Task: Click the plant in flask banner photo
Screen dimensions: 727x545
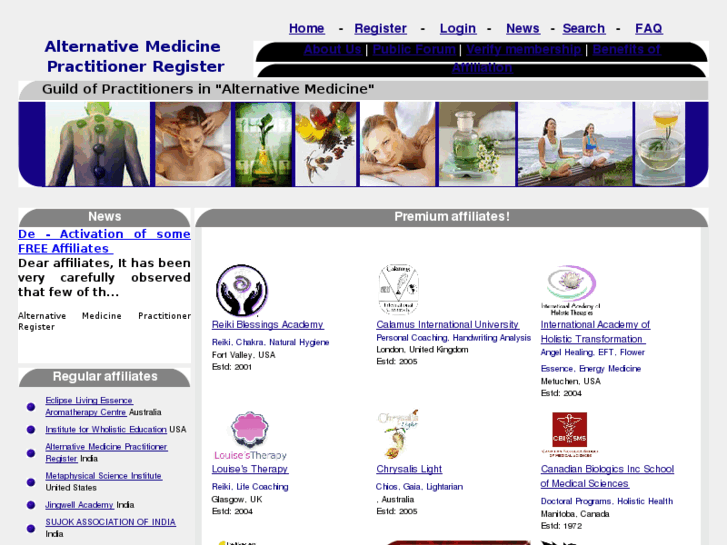Action: tap(264, 144)
